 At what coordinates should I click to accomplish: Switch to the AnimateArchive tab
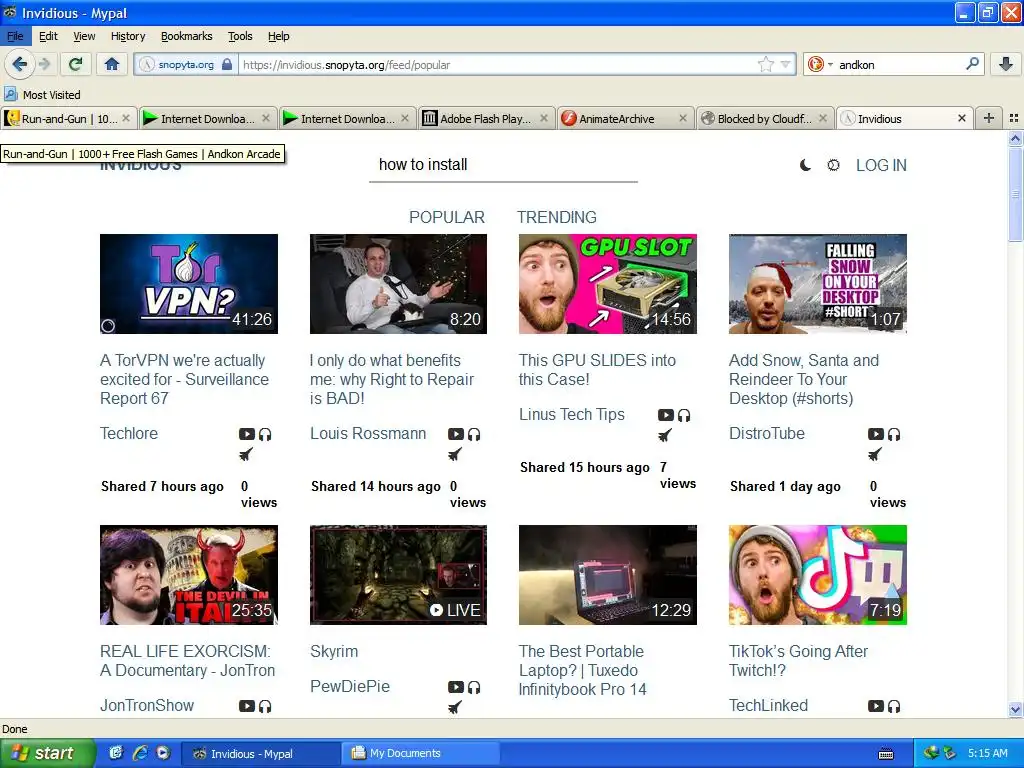(625, 118)
